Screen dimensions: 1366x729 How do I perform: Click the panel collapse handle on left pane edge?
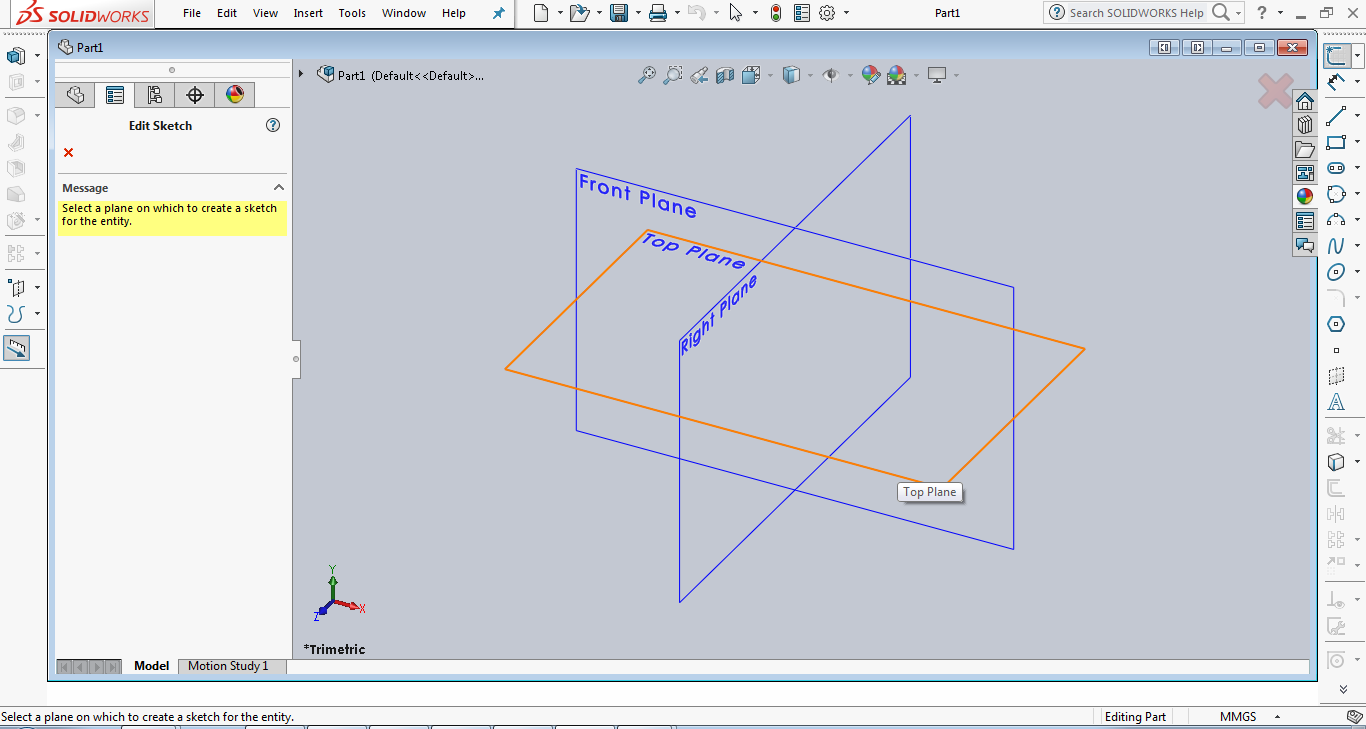pos(296,359)
